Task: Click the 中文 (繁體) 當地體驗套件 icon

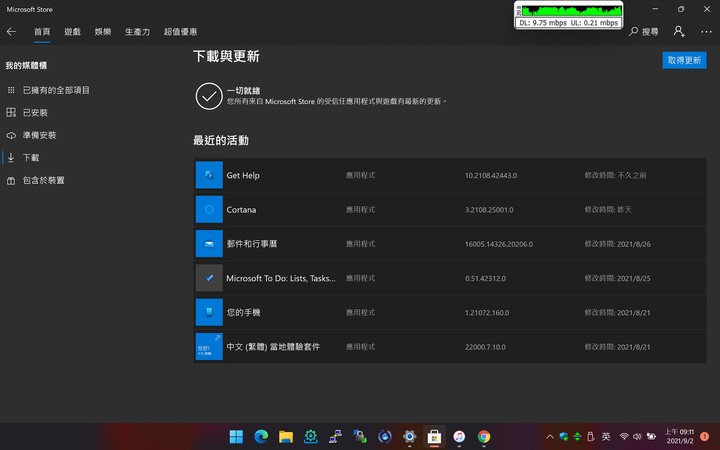Action: click(x=209, y=347)
